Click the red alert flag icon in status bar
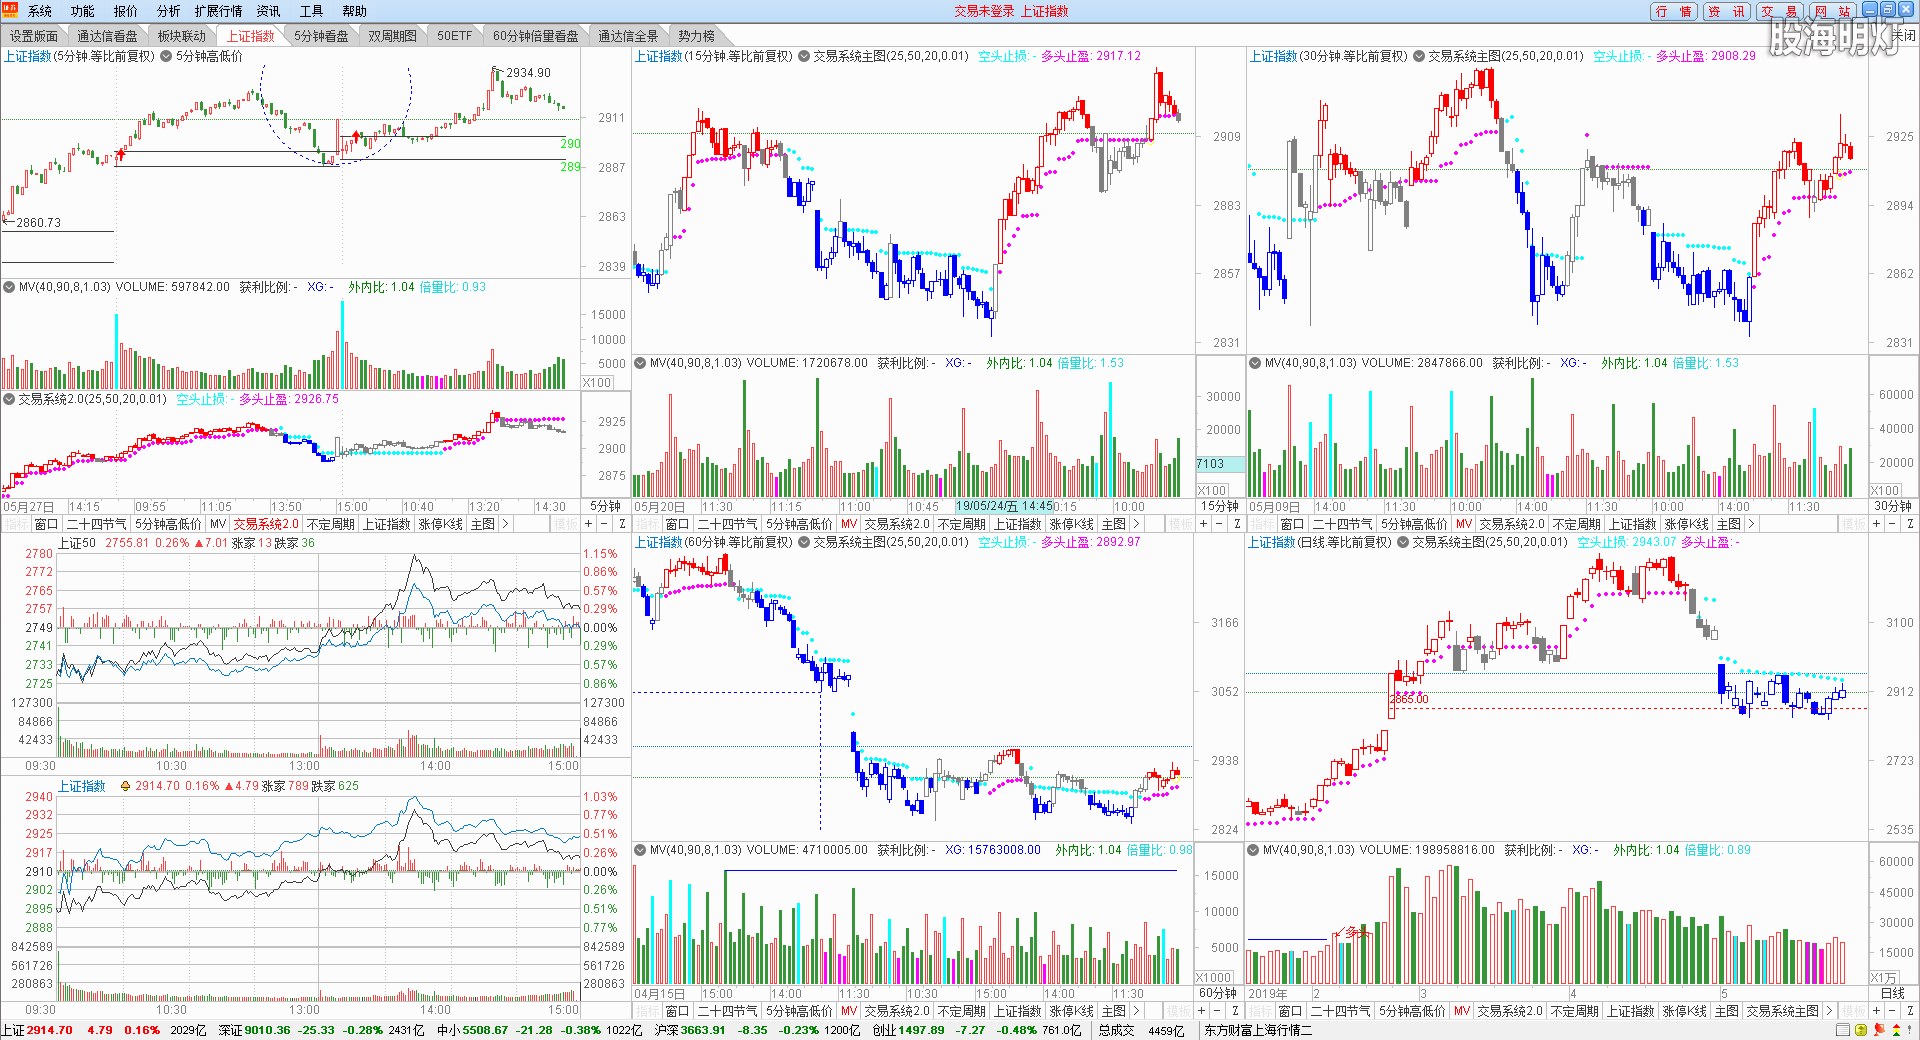The image size is (1920, 1040). click(1878, 1030)
